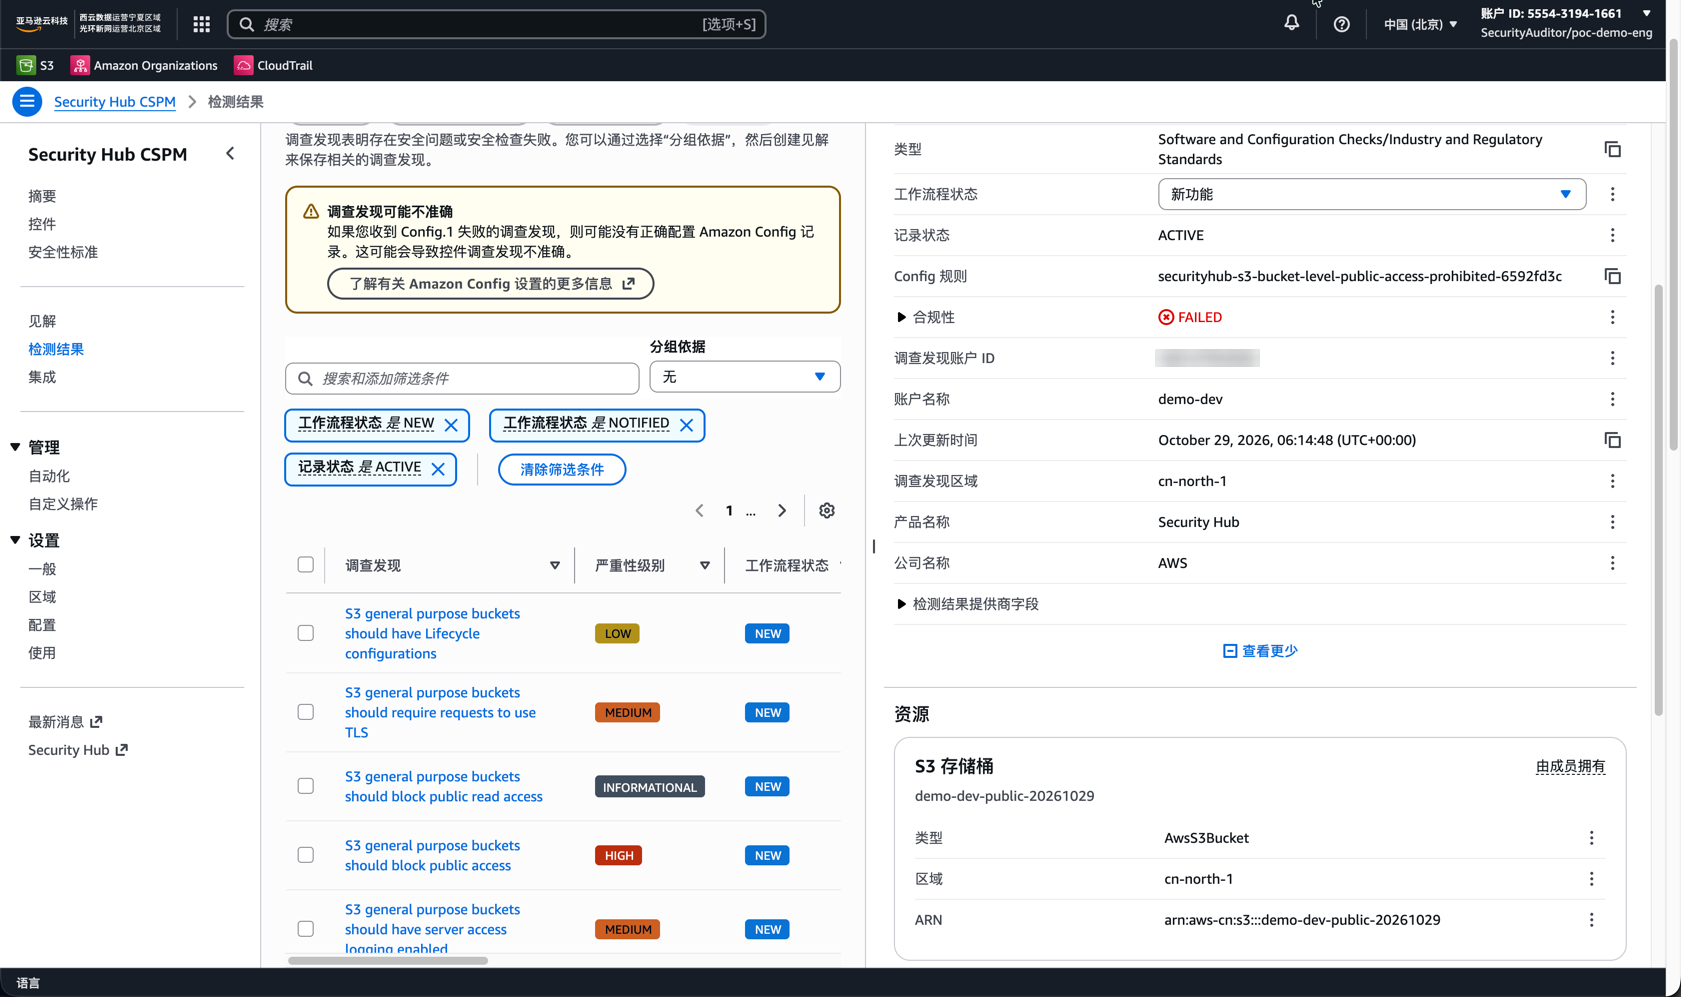1681x997 pixels.
Task: Open actions menu for 账户名称 row
Action: [x=1612, y=399]
